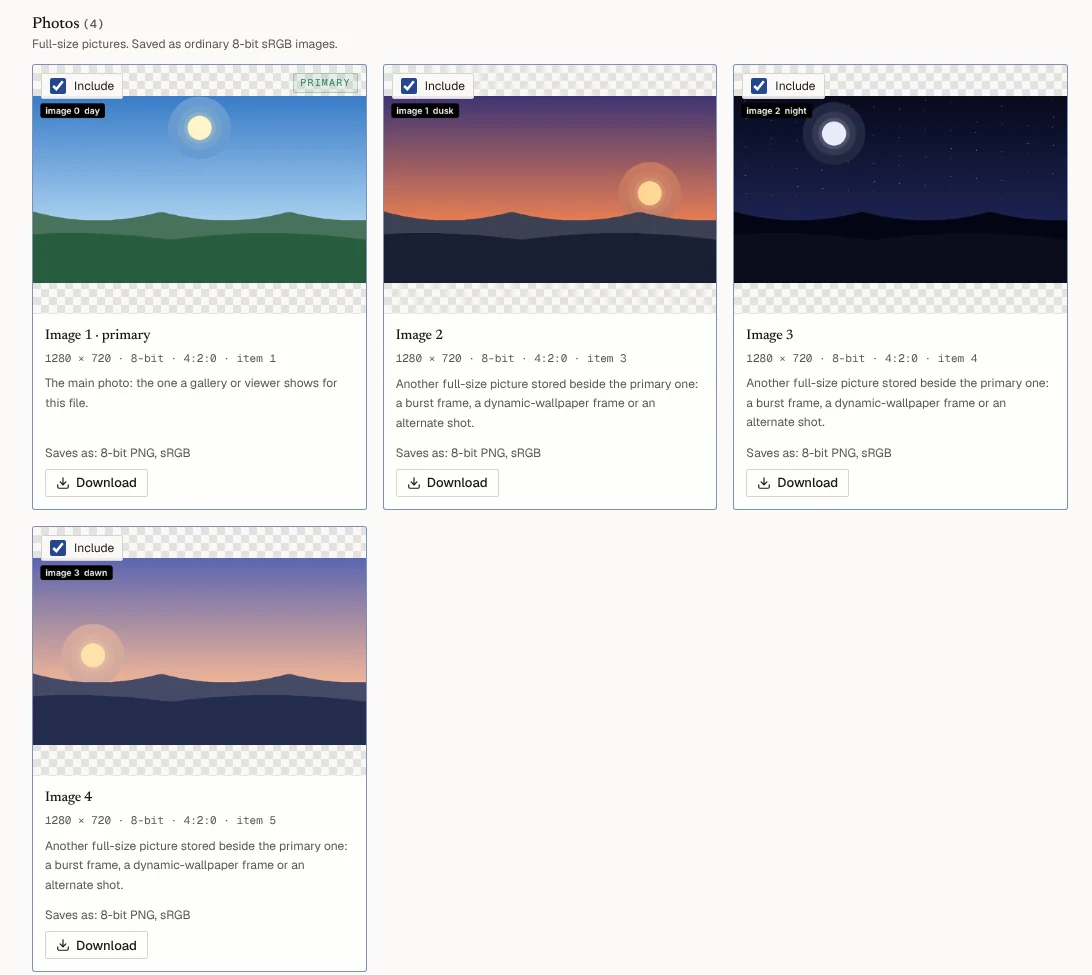Click 'Saves as: 8-bit PNG, sRGB' under Image 2
Image resolution: width=1092 pixels, height=975 pixels.
[468, 453]
